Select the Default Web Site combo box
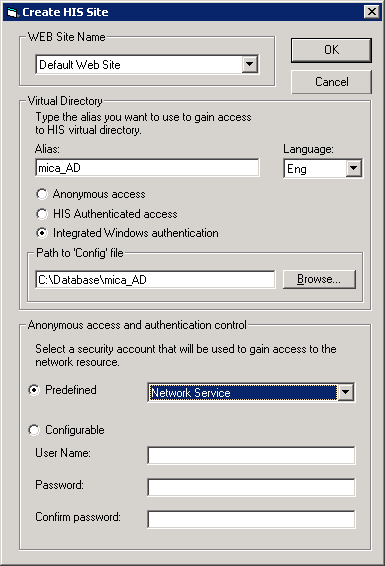 click(x=147, y=65)
